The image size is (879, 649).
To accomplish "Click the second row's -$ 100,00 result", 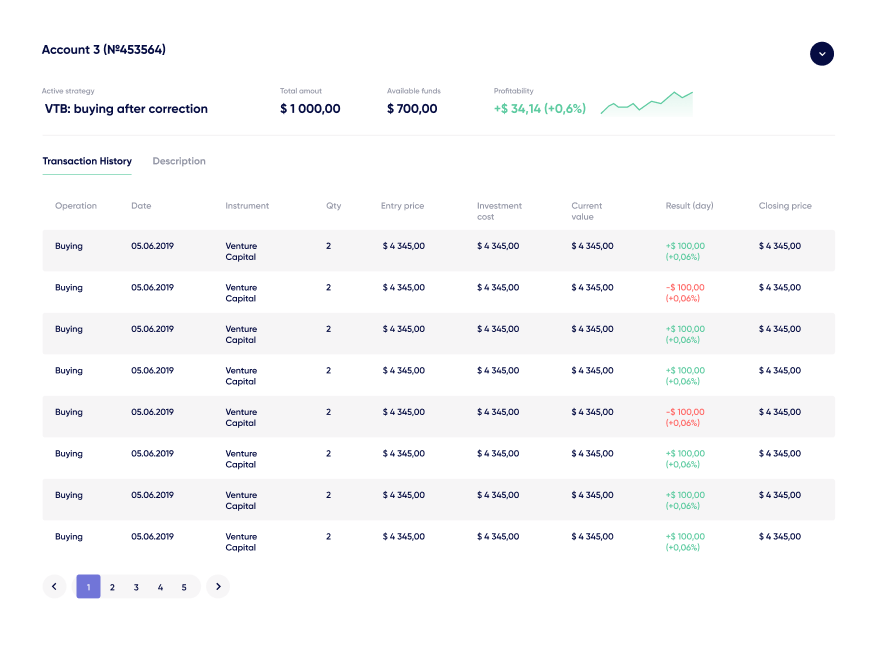I will (x=685, y=293).
